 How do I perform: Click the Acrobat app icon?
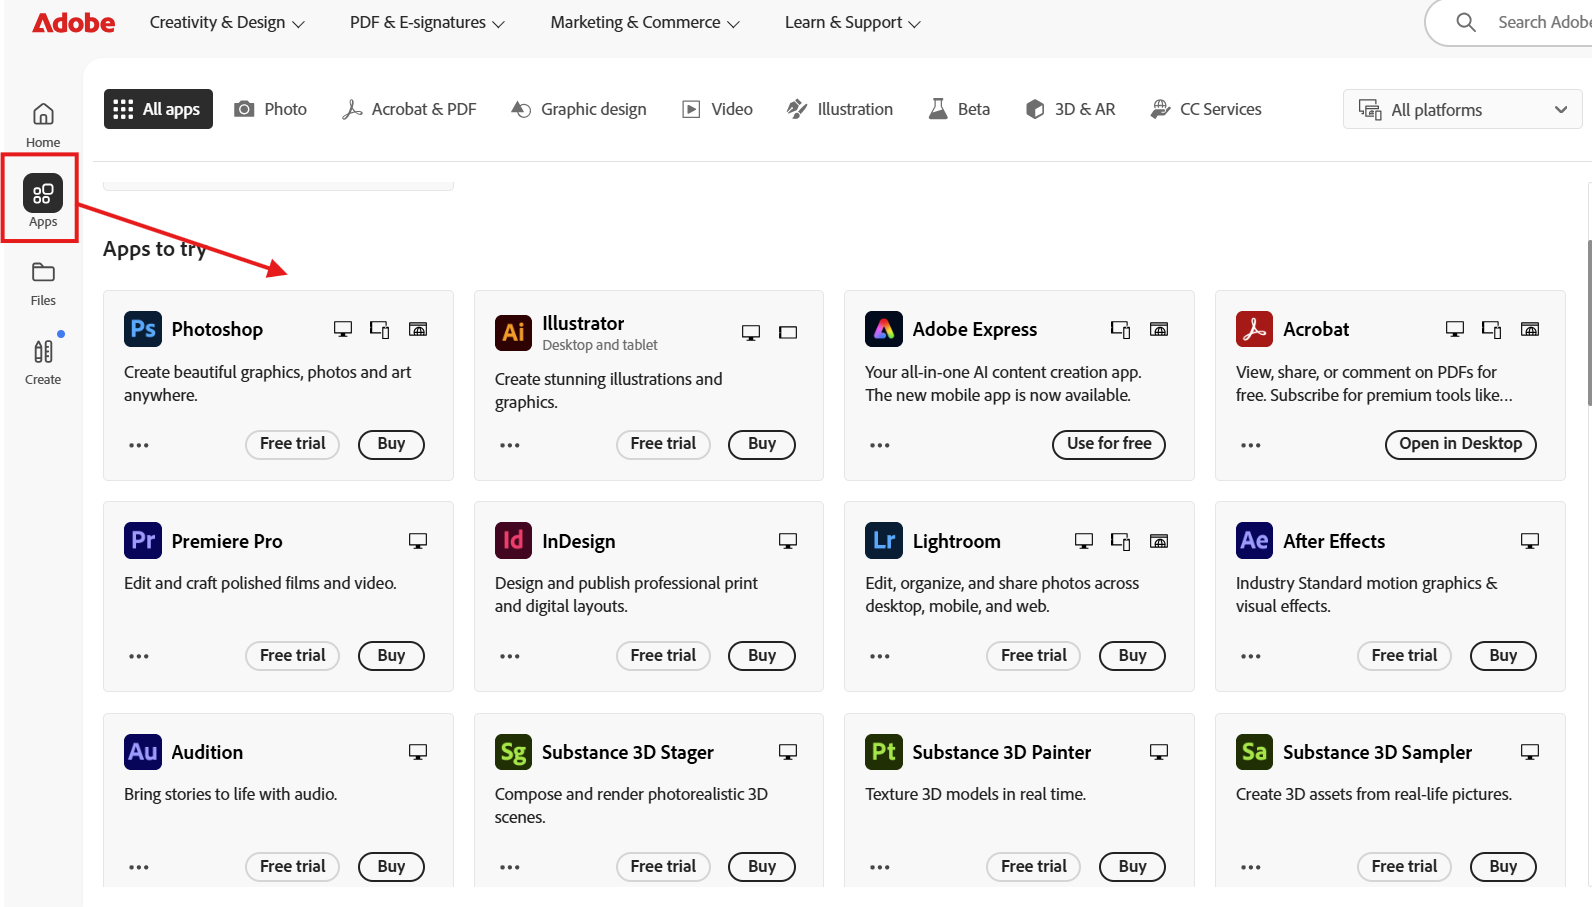[x=1254, y=329]
